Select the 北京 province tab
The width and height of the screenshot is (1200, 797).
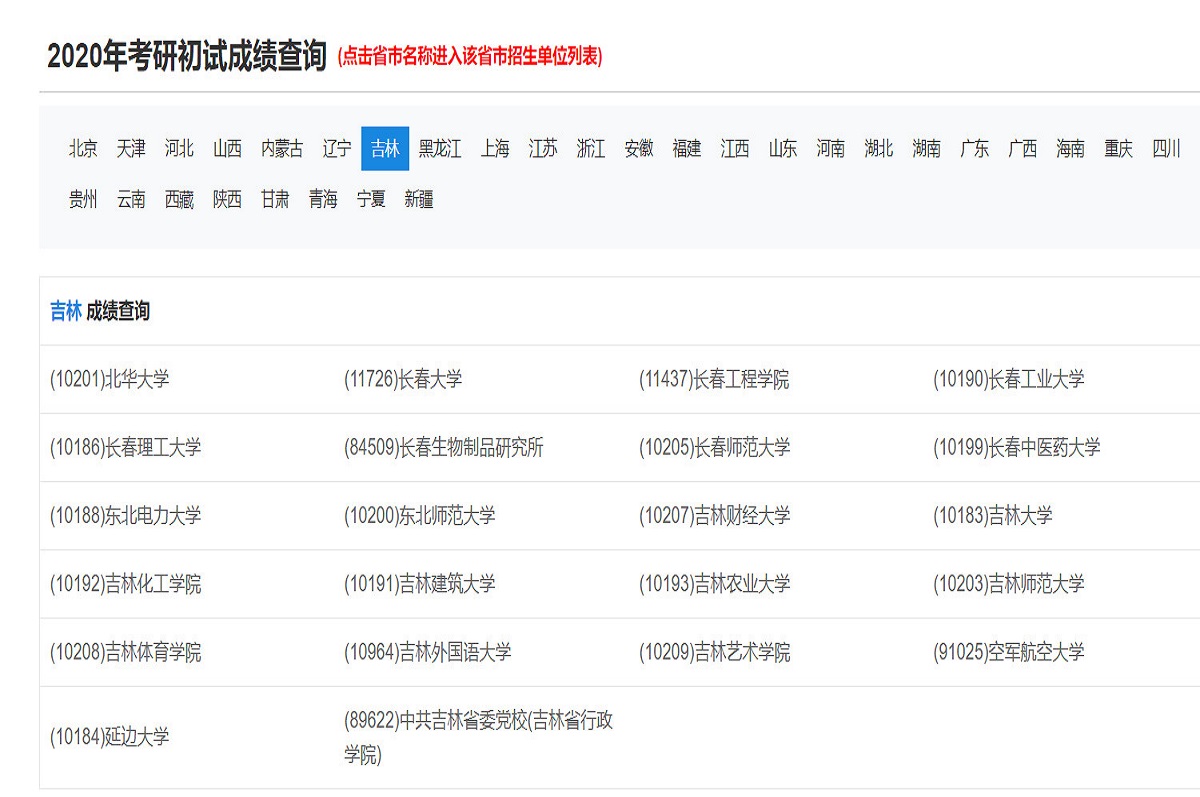click(84, 149)
